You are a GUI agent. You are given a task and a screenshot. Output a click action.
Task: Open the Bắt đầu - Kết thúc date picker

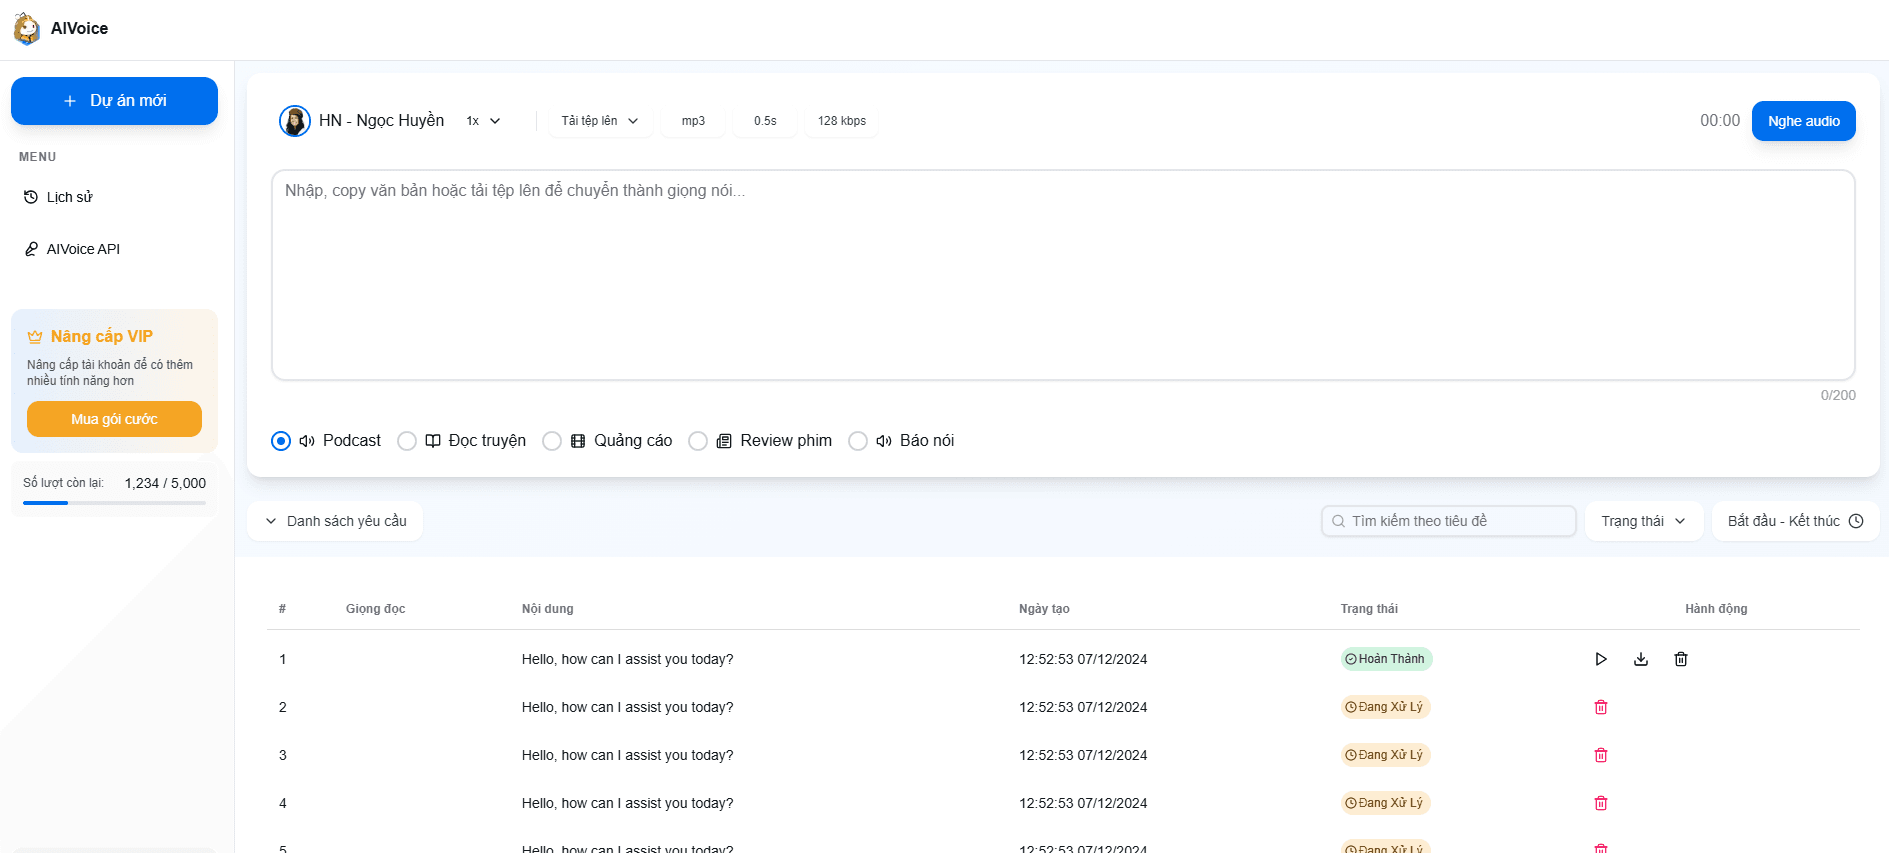[x=1796, y=521]
